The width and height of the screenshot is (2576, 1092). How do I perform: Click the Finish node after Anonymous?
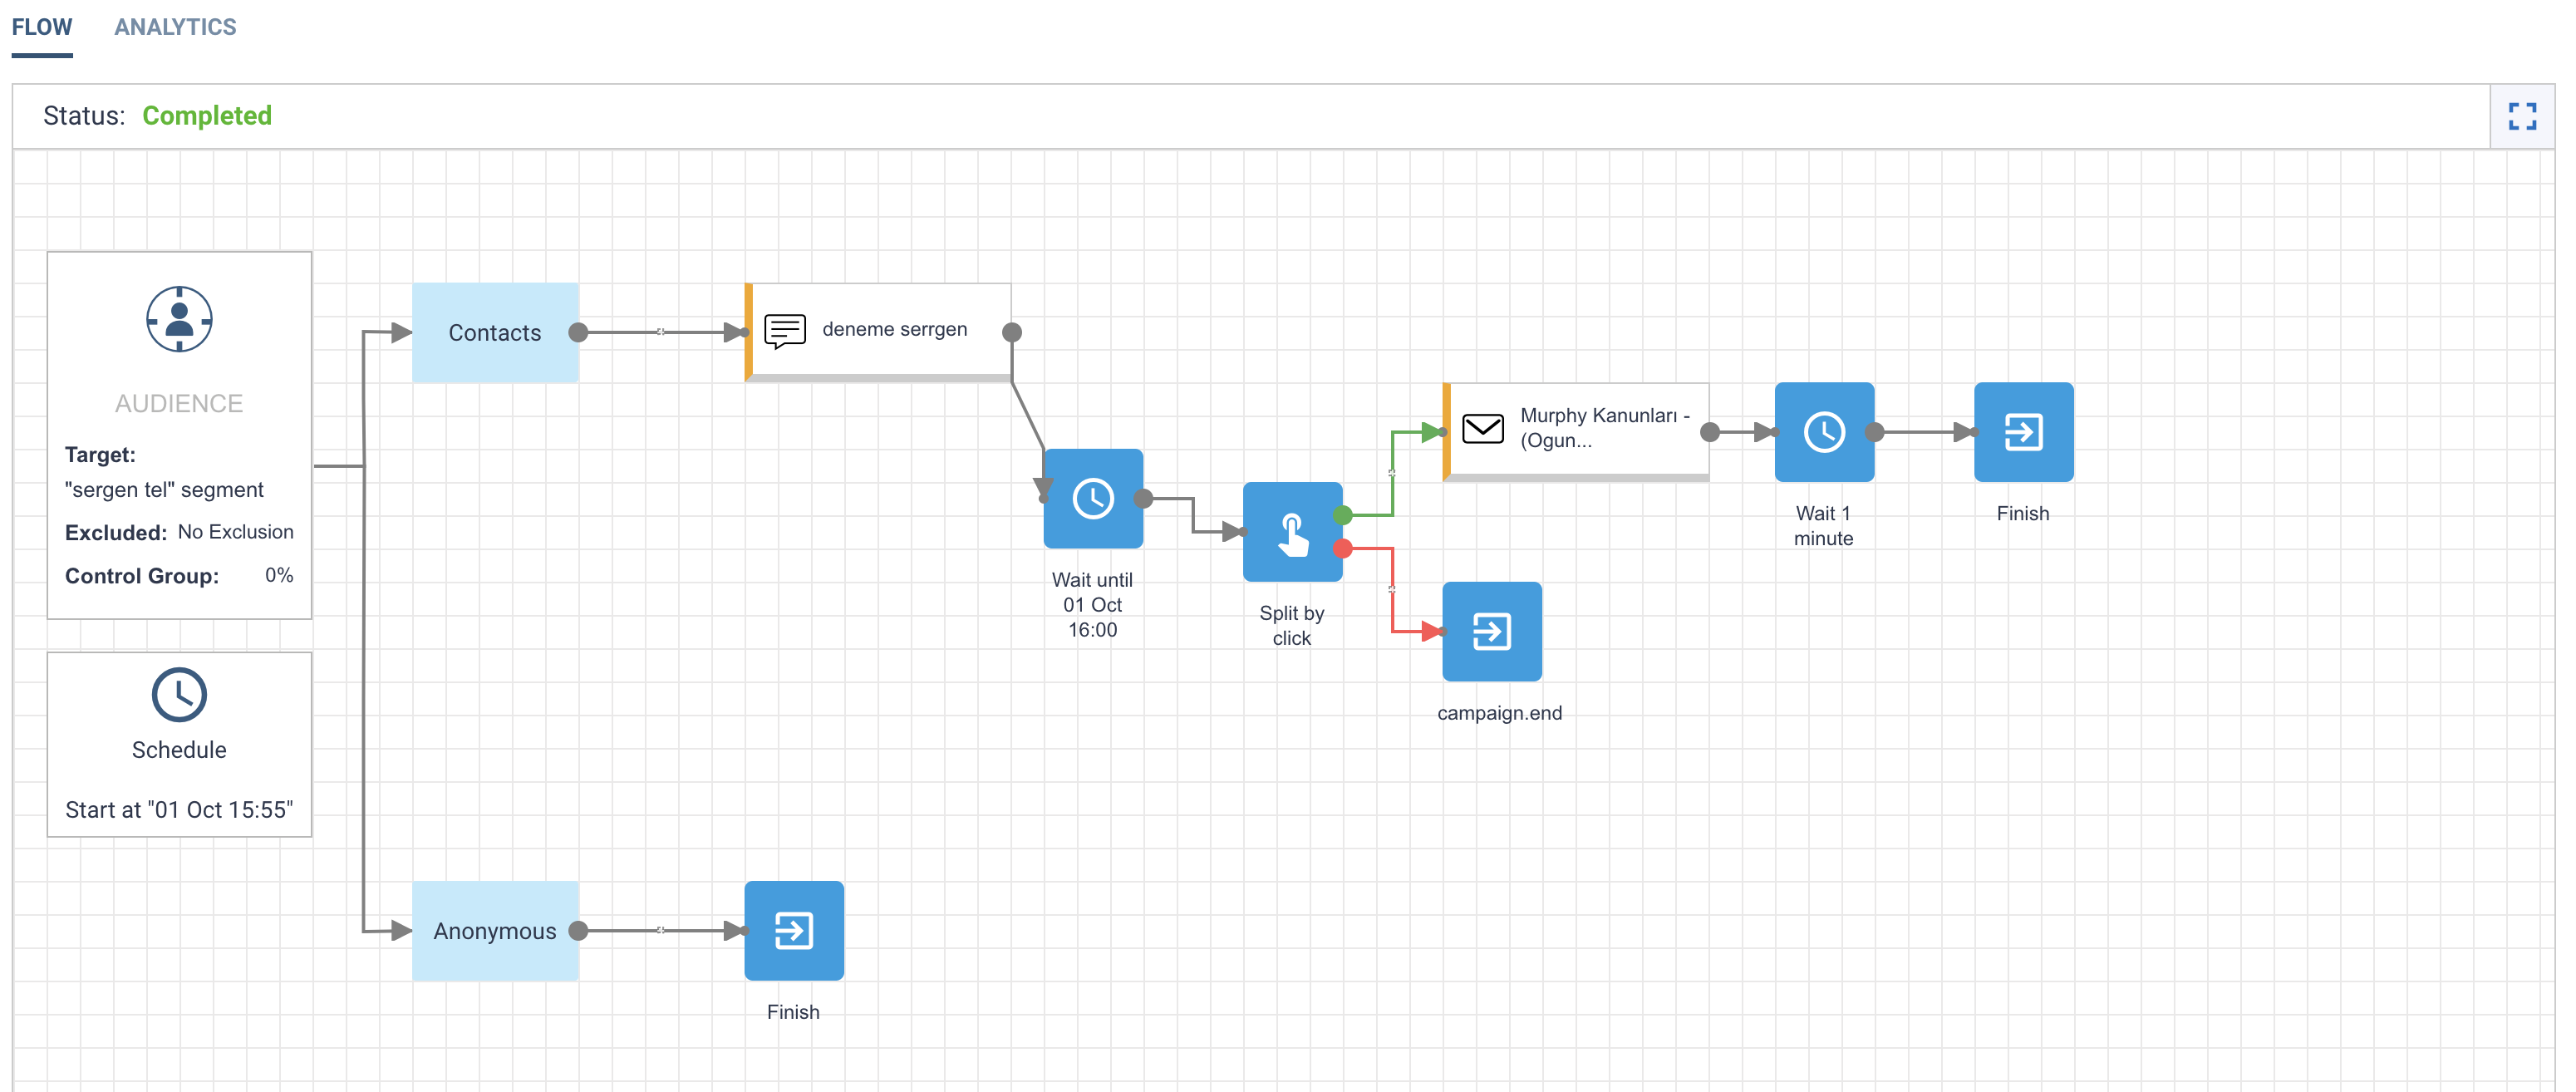(x=794, y=930)
